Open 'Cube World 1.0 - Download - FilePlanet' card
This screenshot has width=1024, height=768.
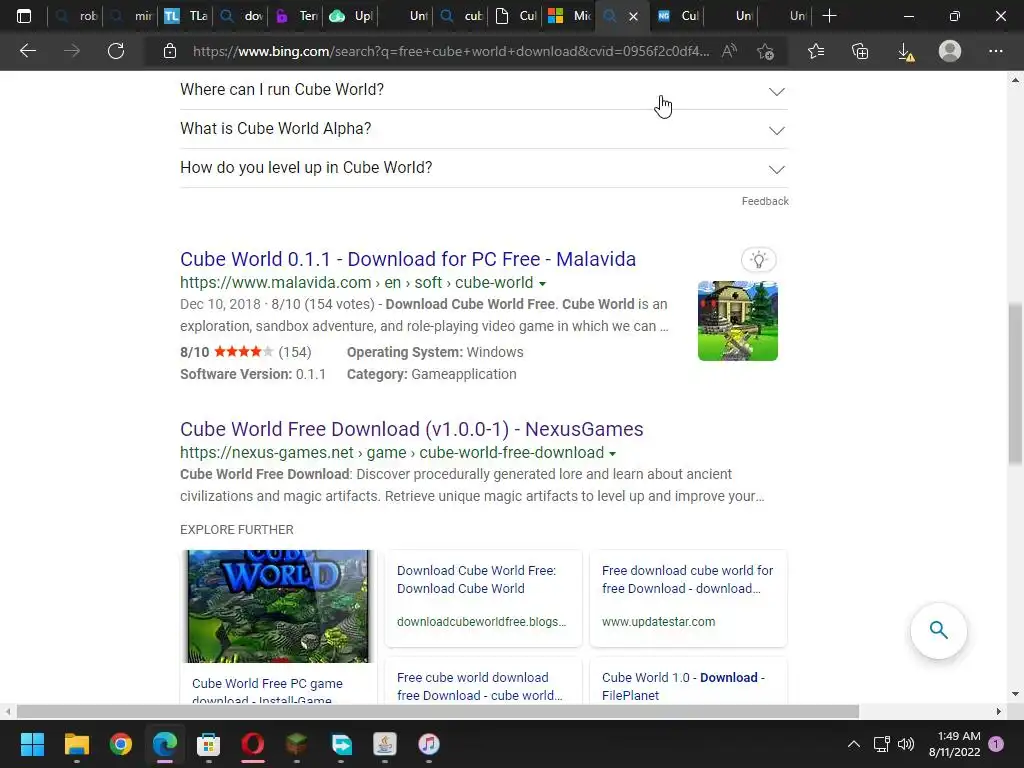688,682
